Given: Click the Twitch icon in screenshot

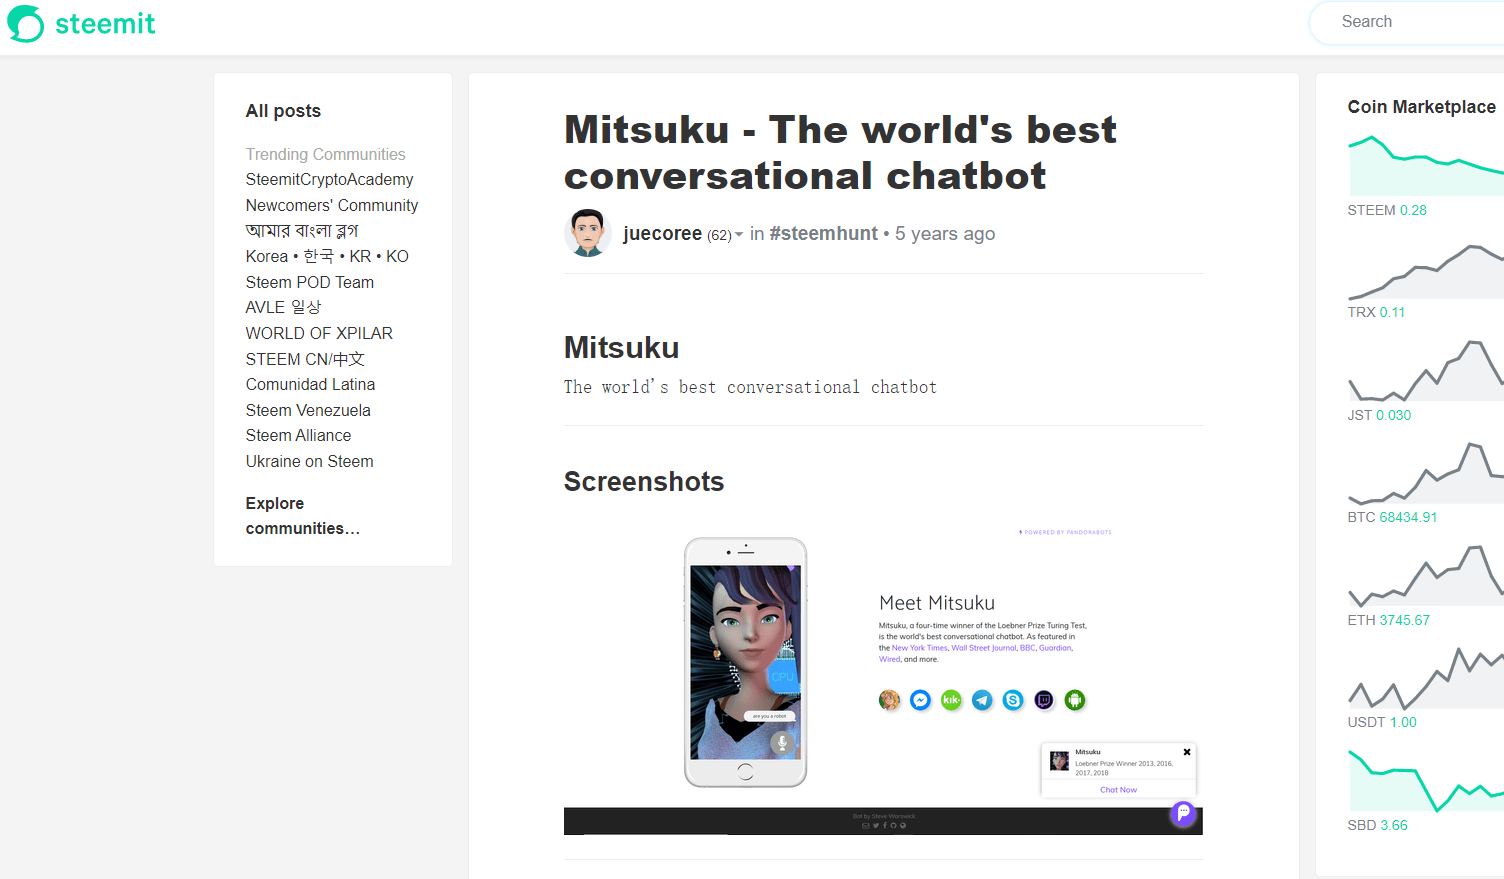Looking at the screenshot, I should 1044,700.
